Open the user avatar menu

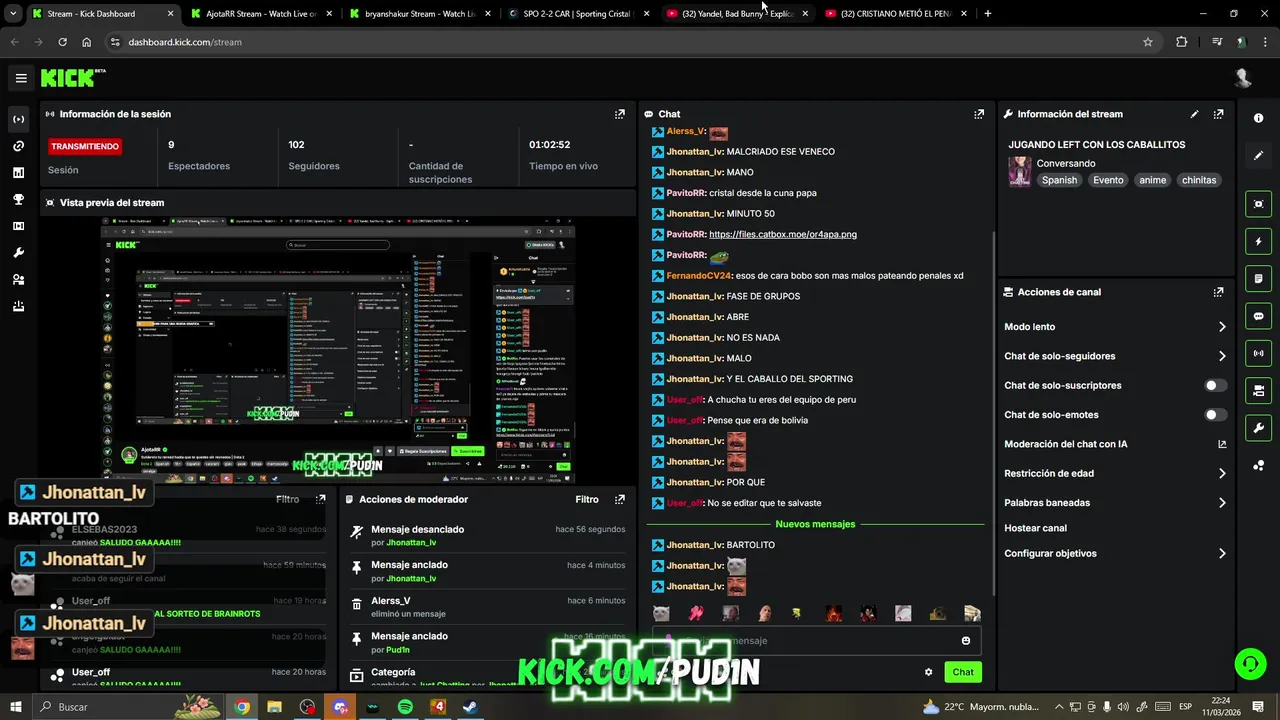coord(1243,78)
